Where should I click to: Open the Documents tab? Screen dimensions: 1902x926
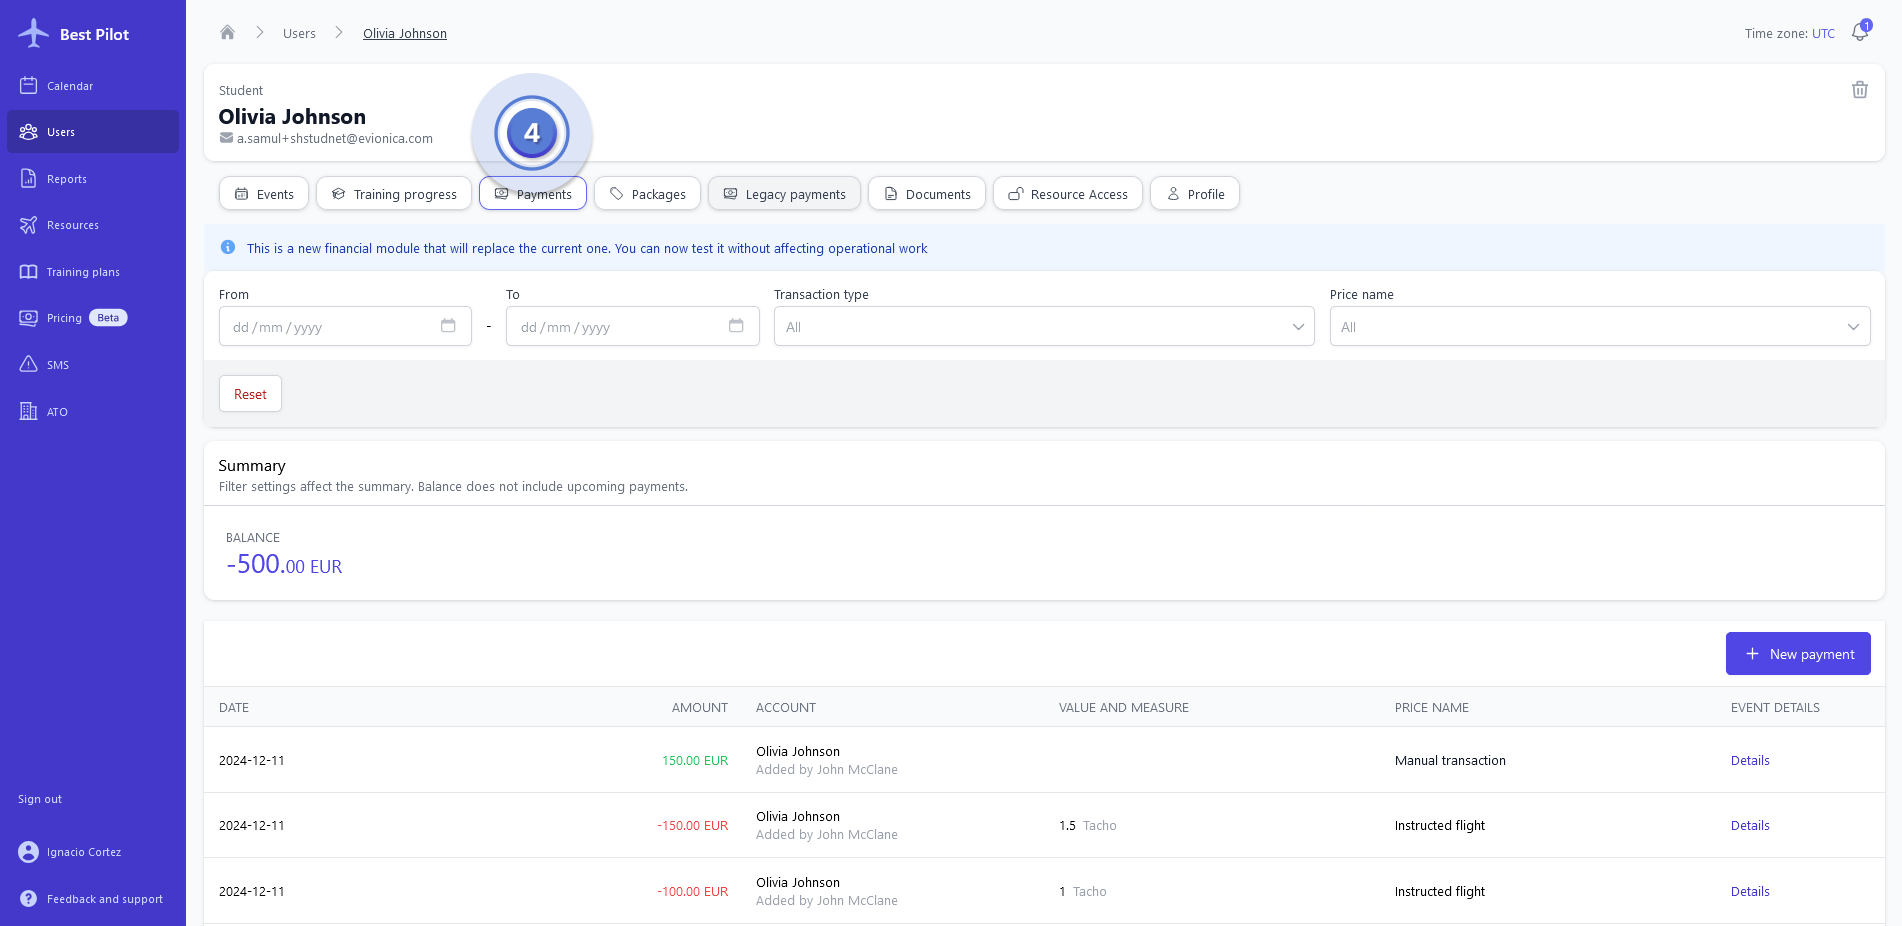927,194
